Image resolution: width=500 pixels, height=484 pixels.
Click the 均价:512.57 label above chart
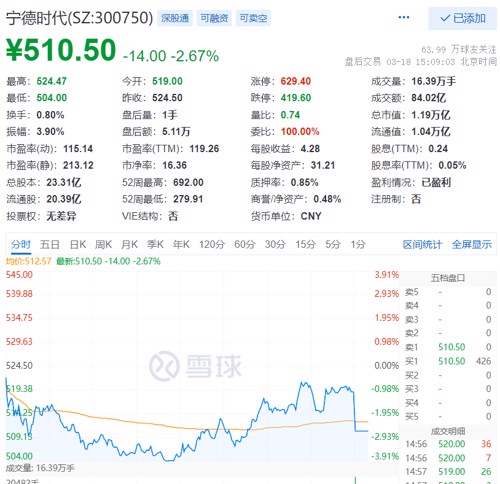pyautogui.click(x=29, y=261)
